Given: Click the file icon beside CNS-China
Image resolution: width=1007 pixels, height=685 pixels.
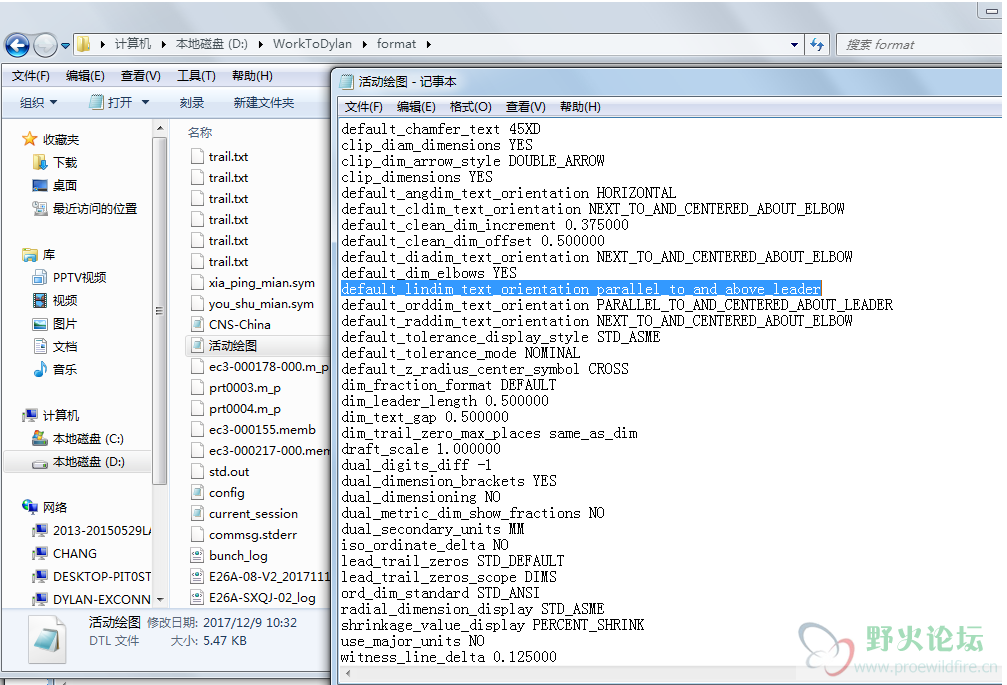Looking at the screenshot, I should click(197, 324).
